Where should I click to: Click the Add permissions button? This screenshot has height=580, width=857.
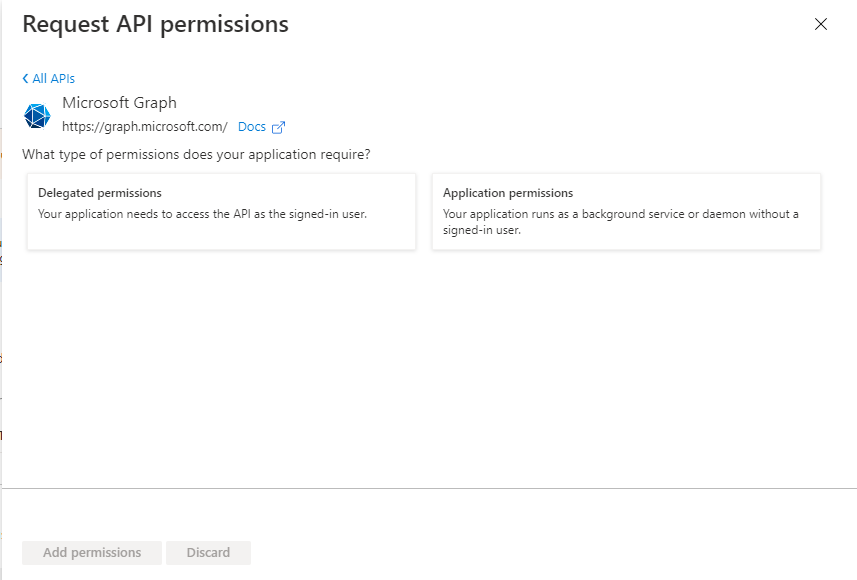92,553
